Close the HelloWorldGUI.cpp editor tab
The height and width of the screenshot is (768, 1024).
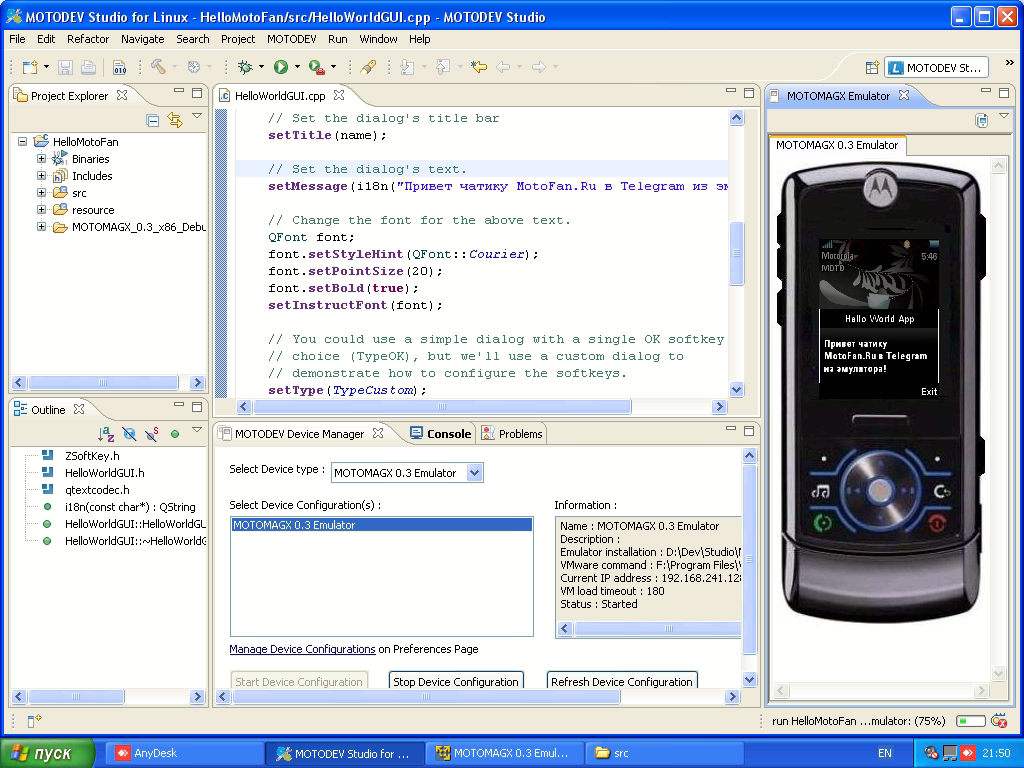click(339, 95)
